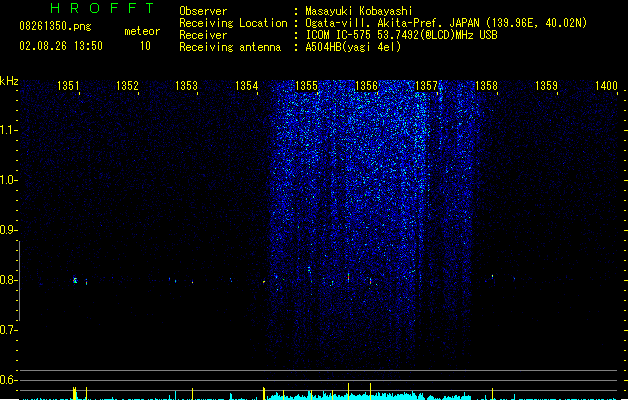This screenshot has width=629, height=400.
Task: Click the Receiving Location label
Action: click(233, 23)
